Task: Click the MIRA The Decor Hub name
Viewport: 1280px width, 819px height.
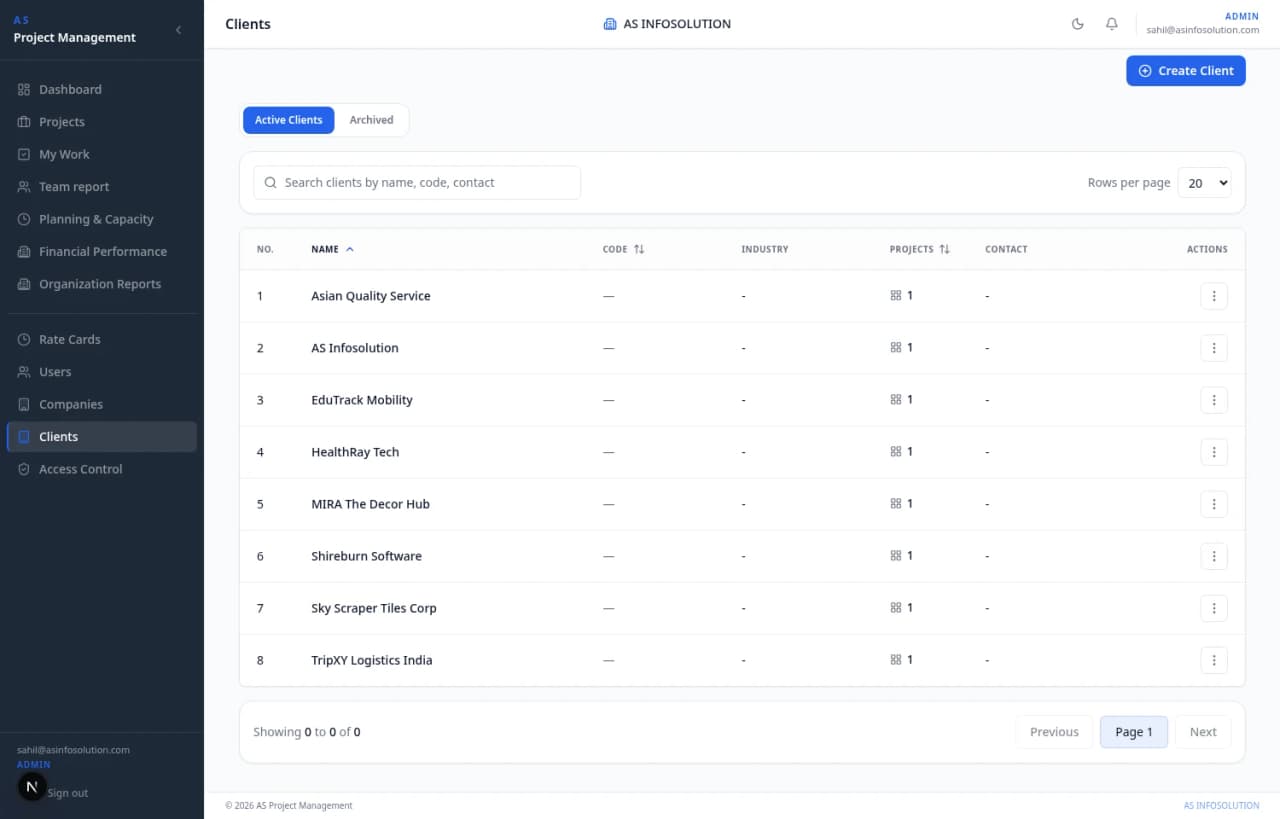Action: pyautogui.click(x=370, y=504)
